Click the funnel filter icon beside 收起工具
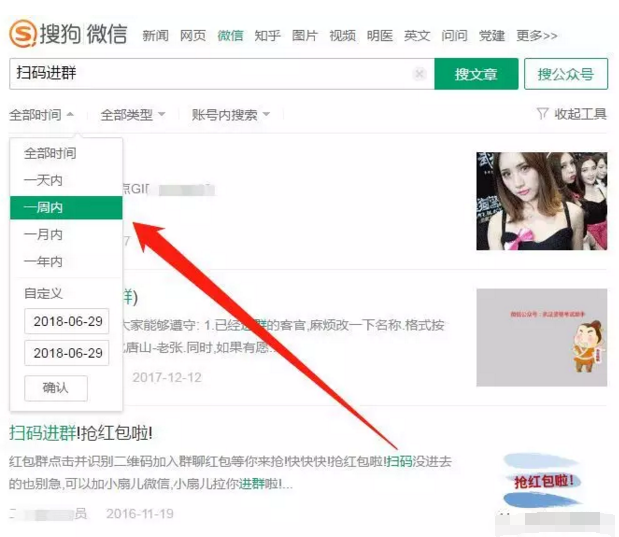 click(x=542, y=114)
